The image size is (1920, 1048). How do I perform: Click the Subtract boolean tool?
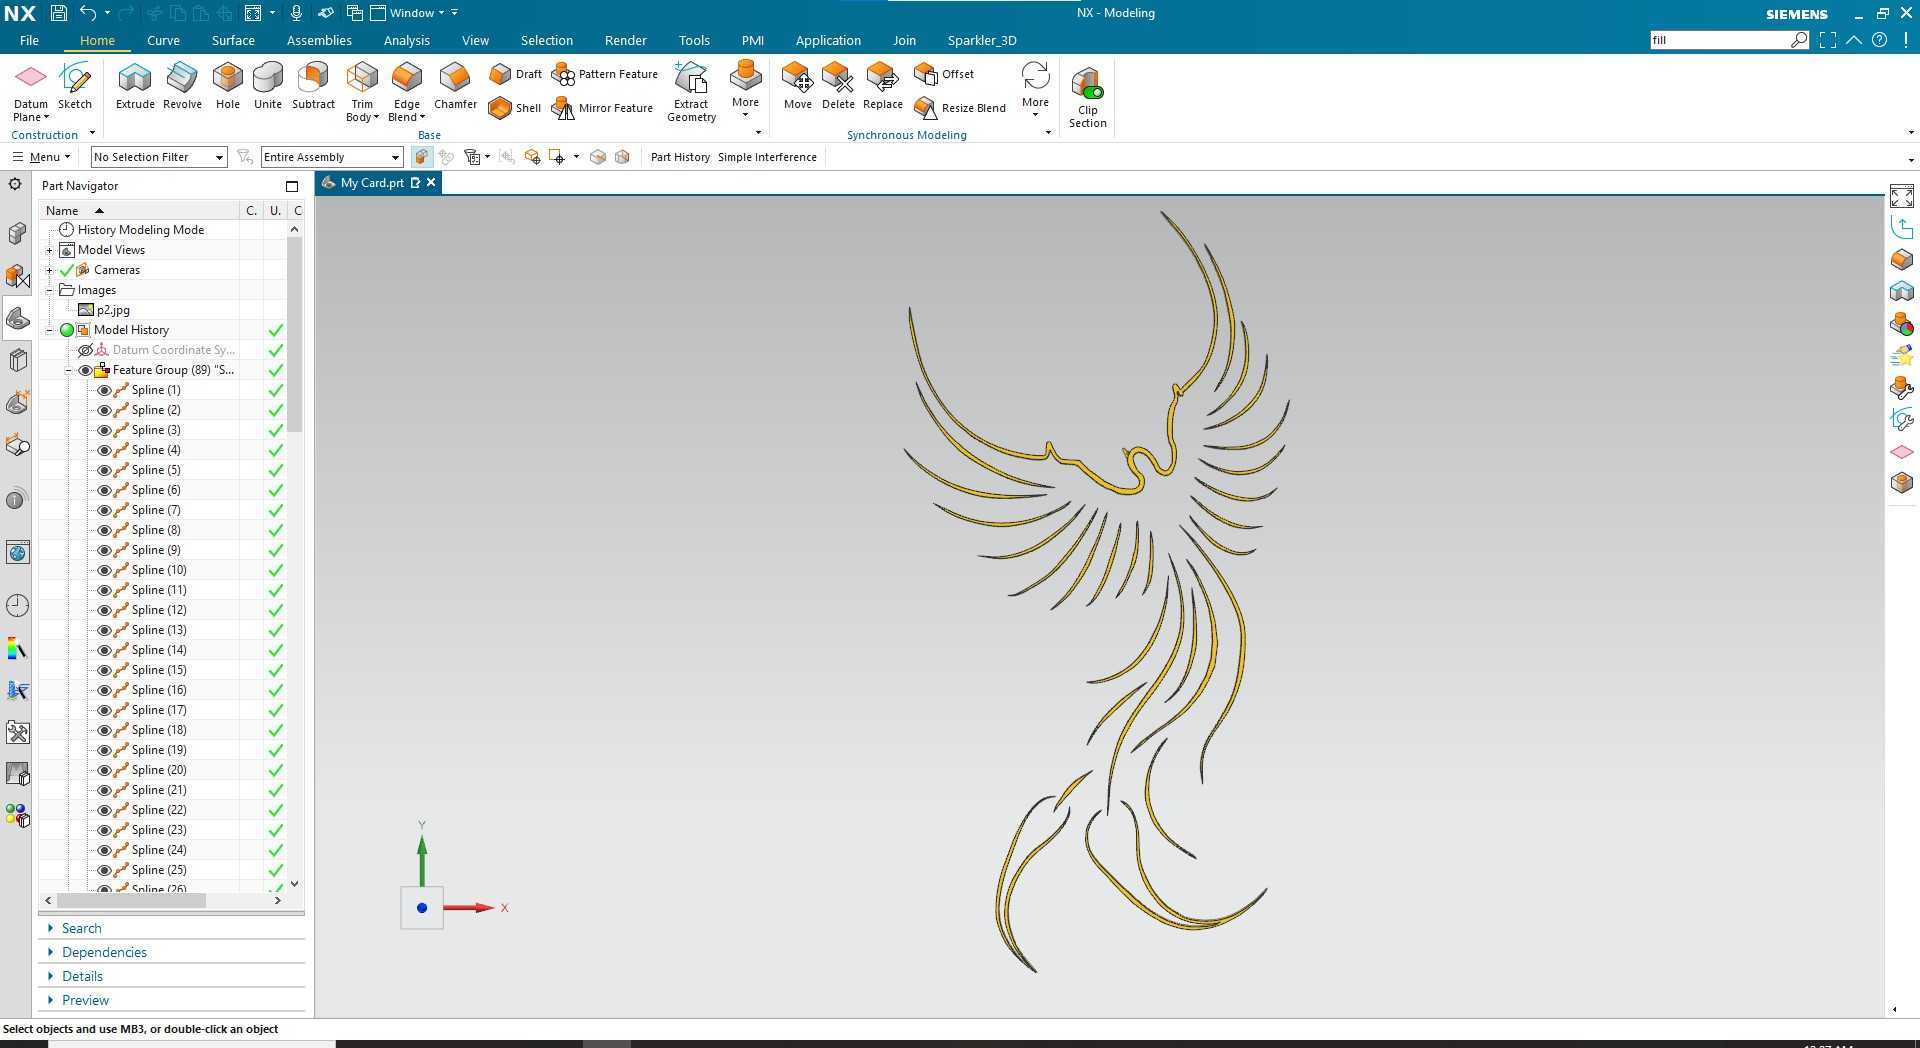(x=313, y=85)
